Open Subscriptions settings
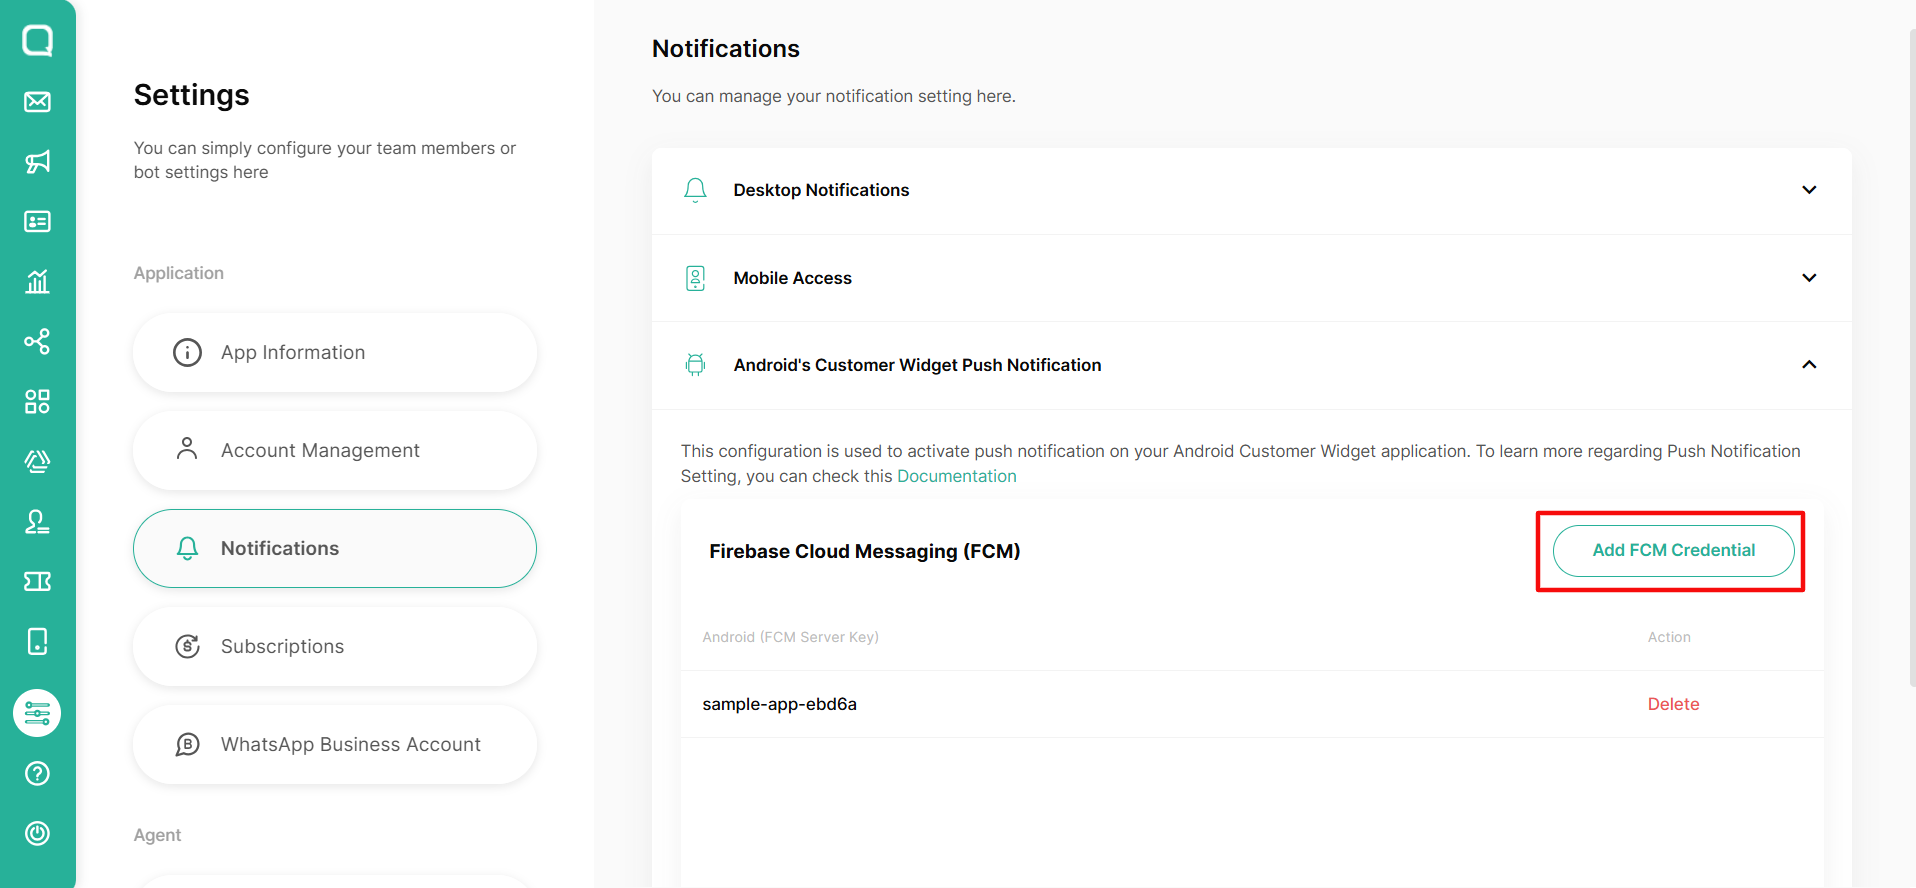The height and width of the screenshot is (888, 1916). (335, 647)
